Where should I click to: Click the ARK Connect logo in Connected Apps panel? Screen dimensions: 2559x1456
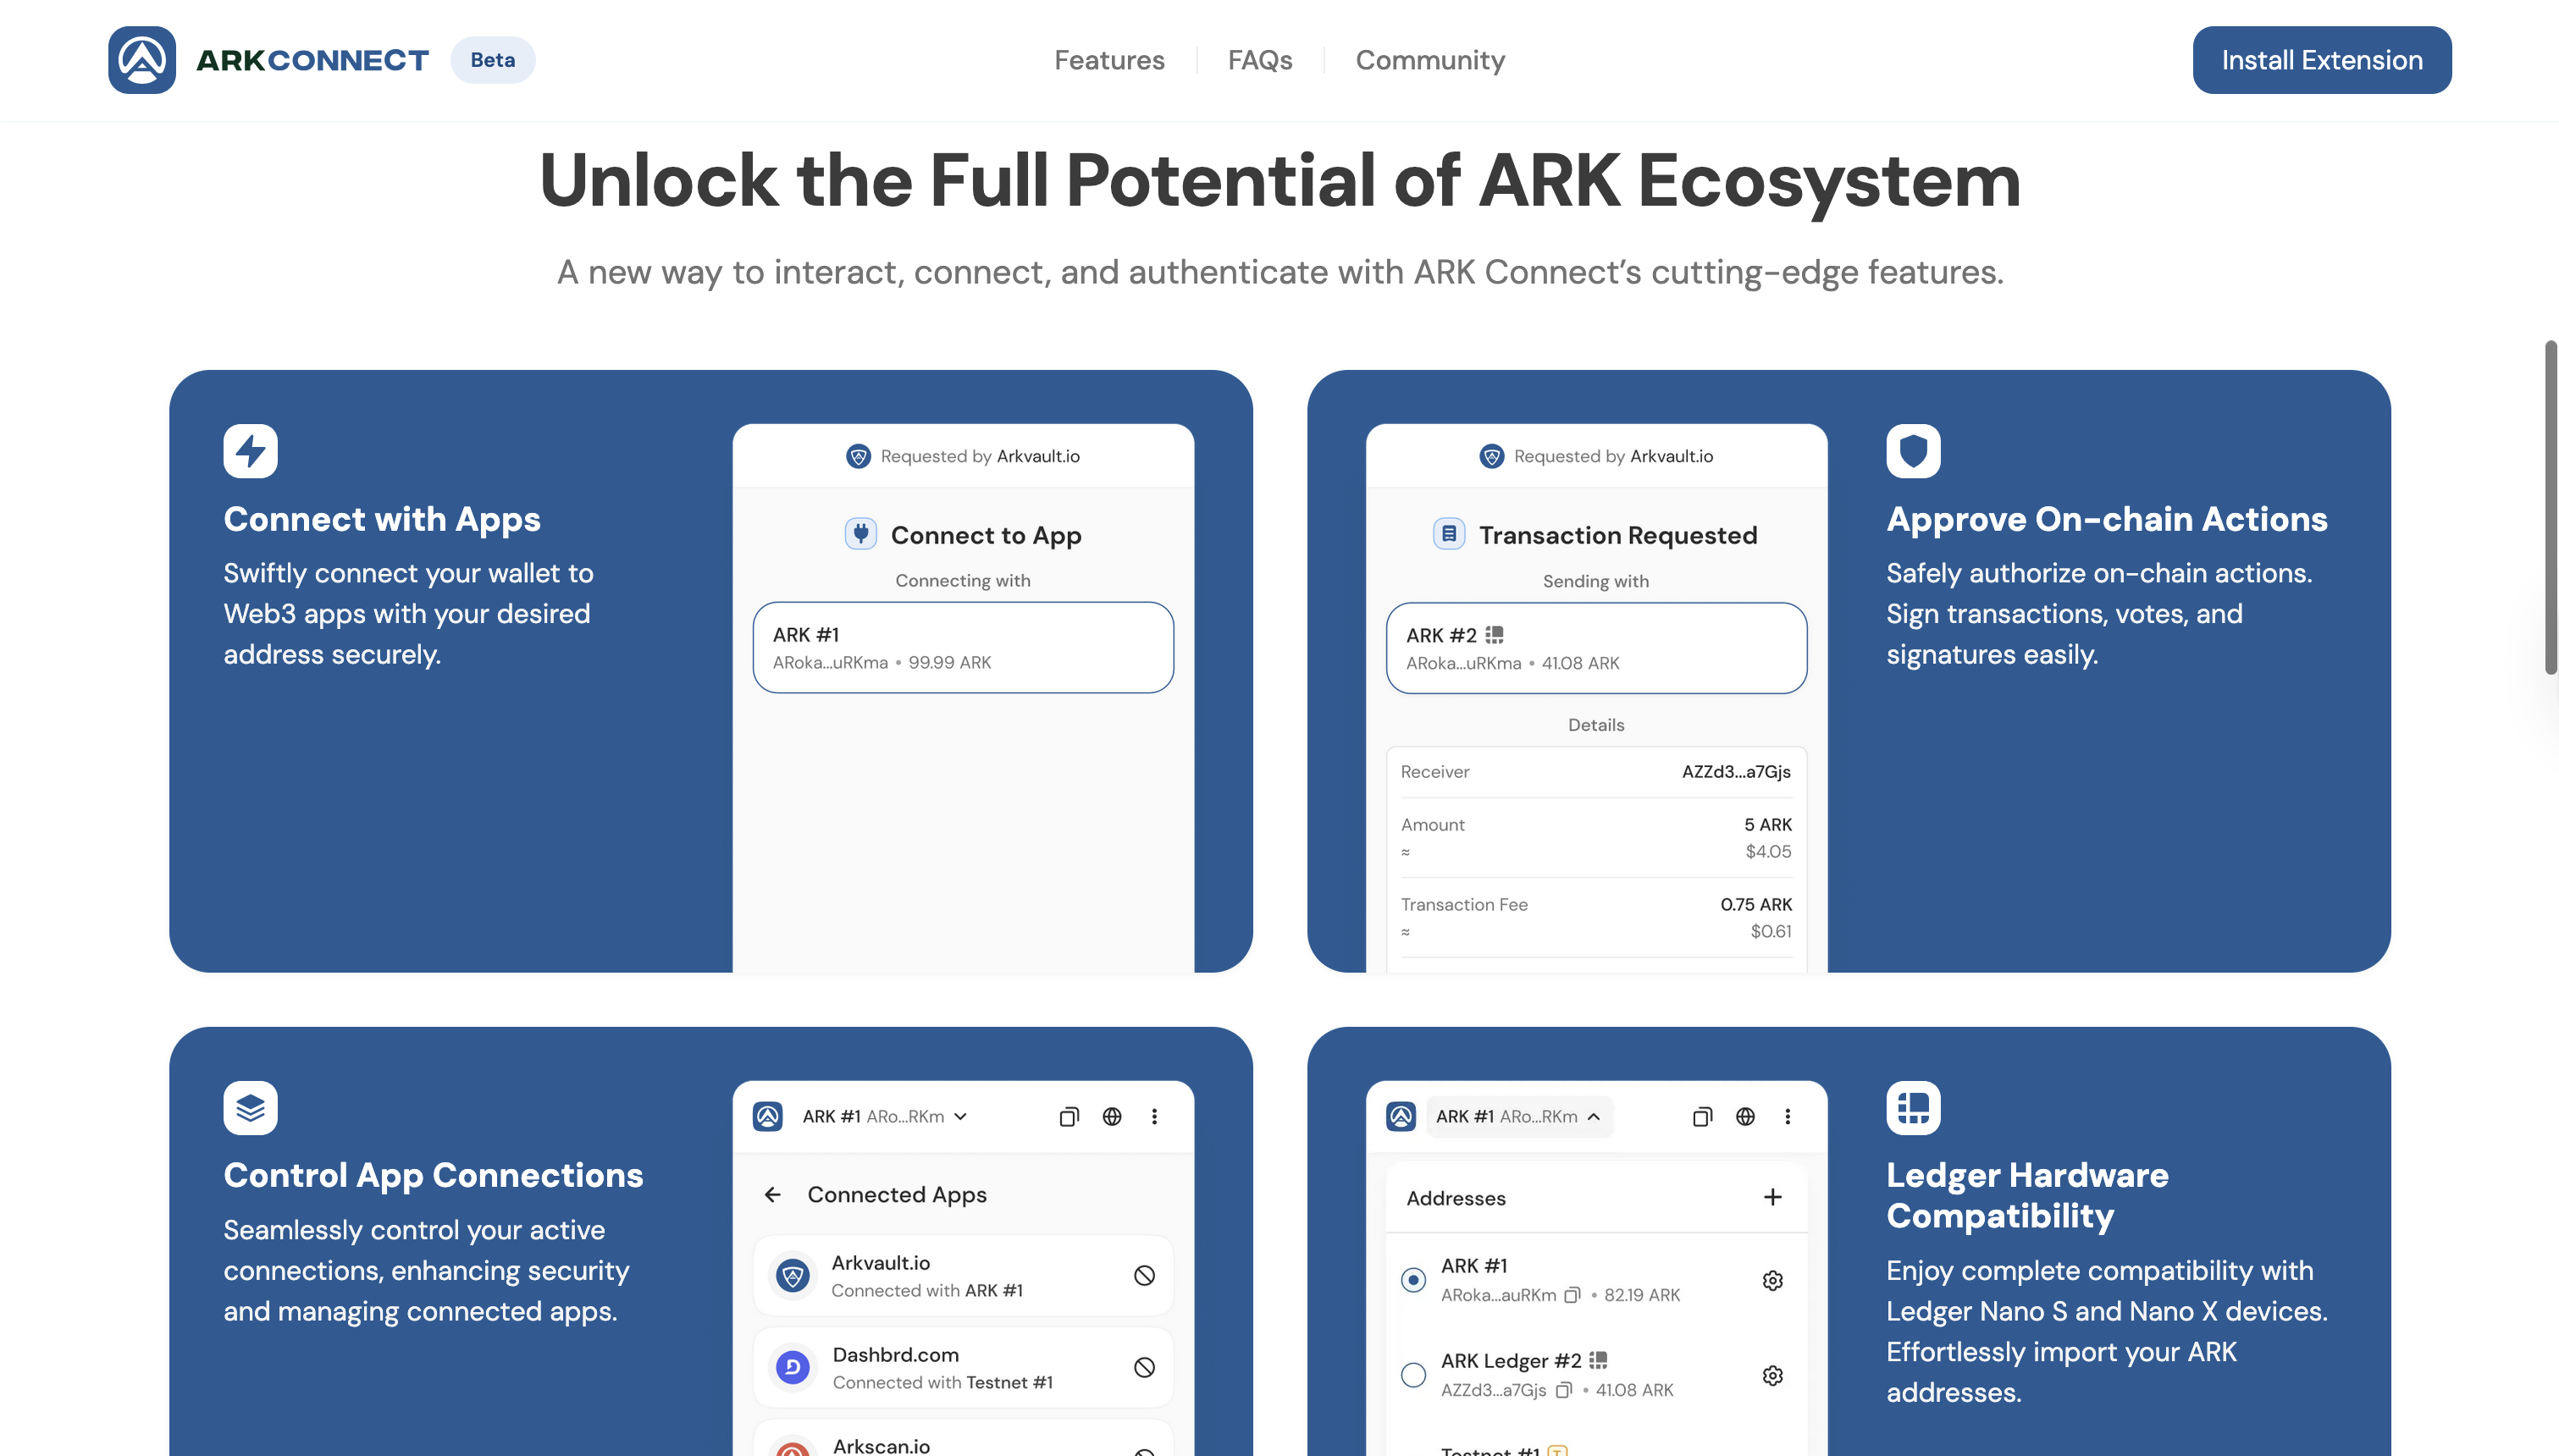click(767, 1117)
